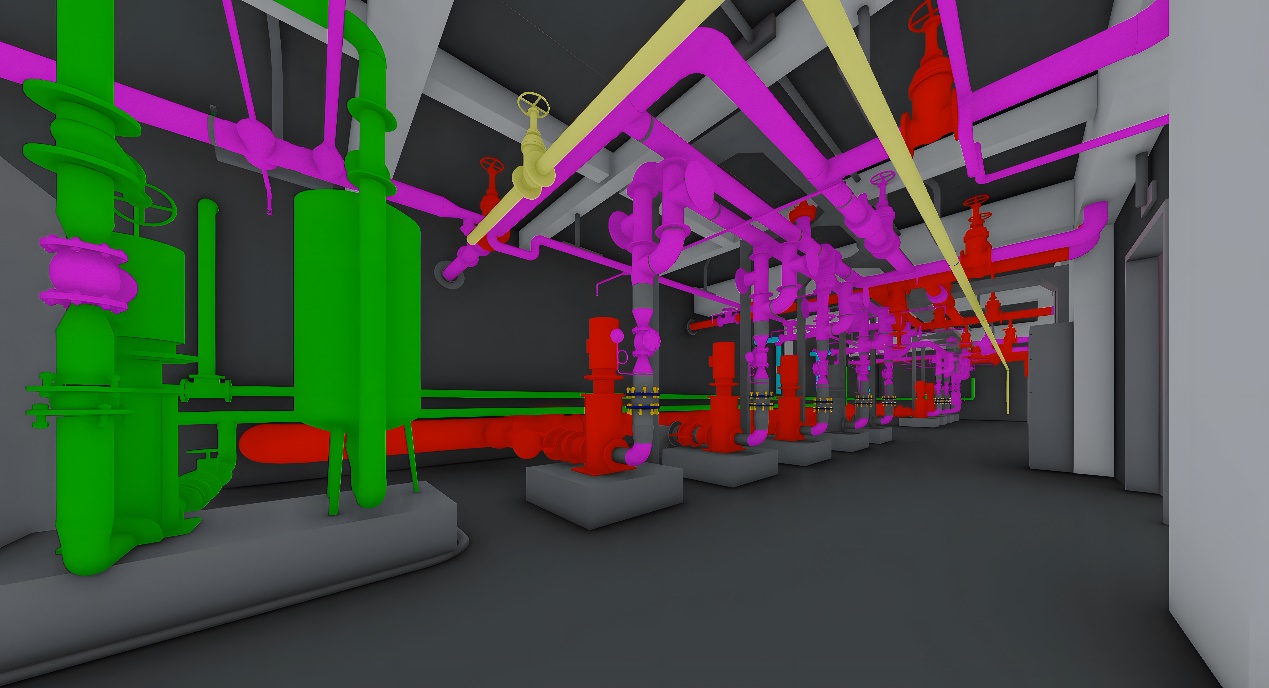Click the large green cylindrical tank
Screen dimensions: 1269x688
[355, 300]
